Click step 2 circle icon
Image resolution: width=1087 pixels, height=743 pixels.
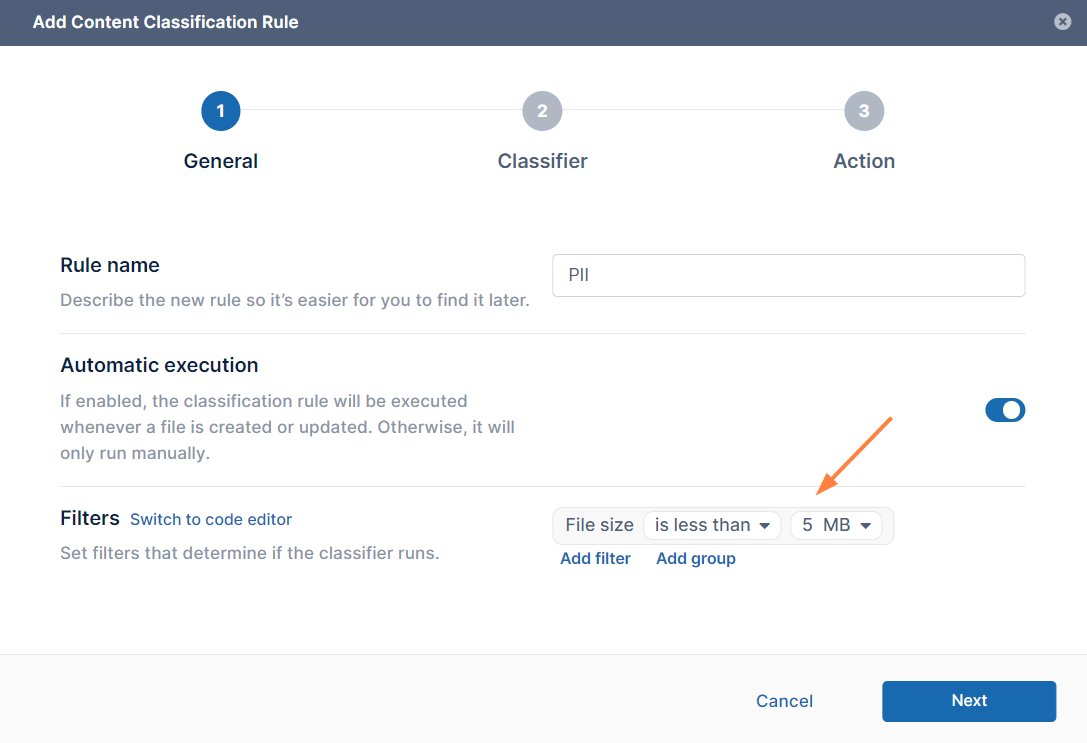pyautogui.click(x=542, y=111)
